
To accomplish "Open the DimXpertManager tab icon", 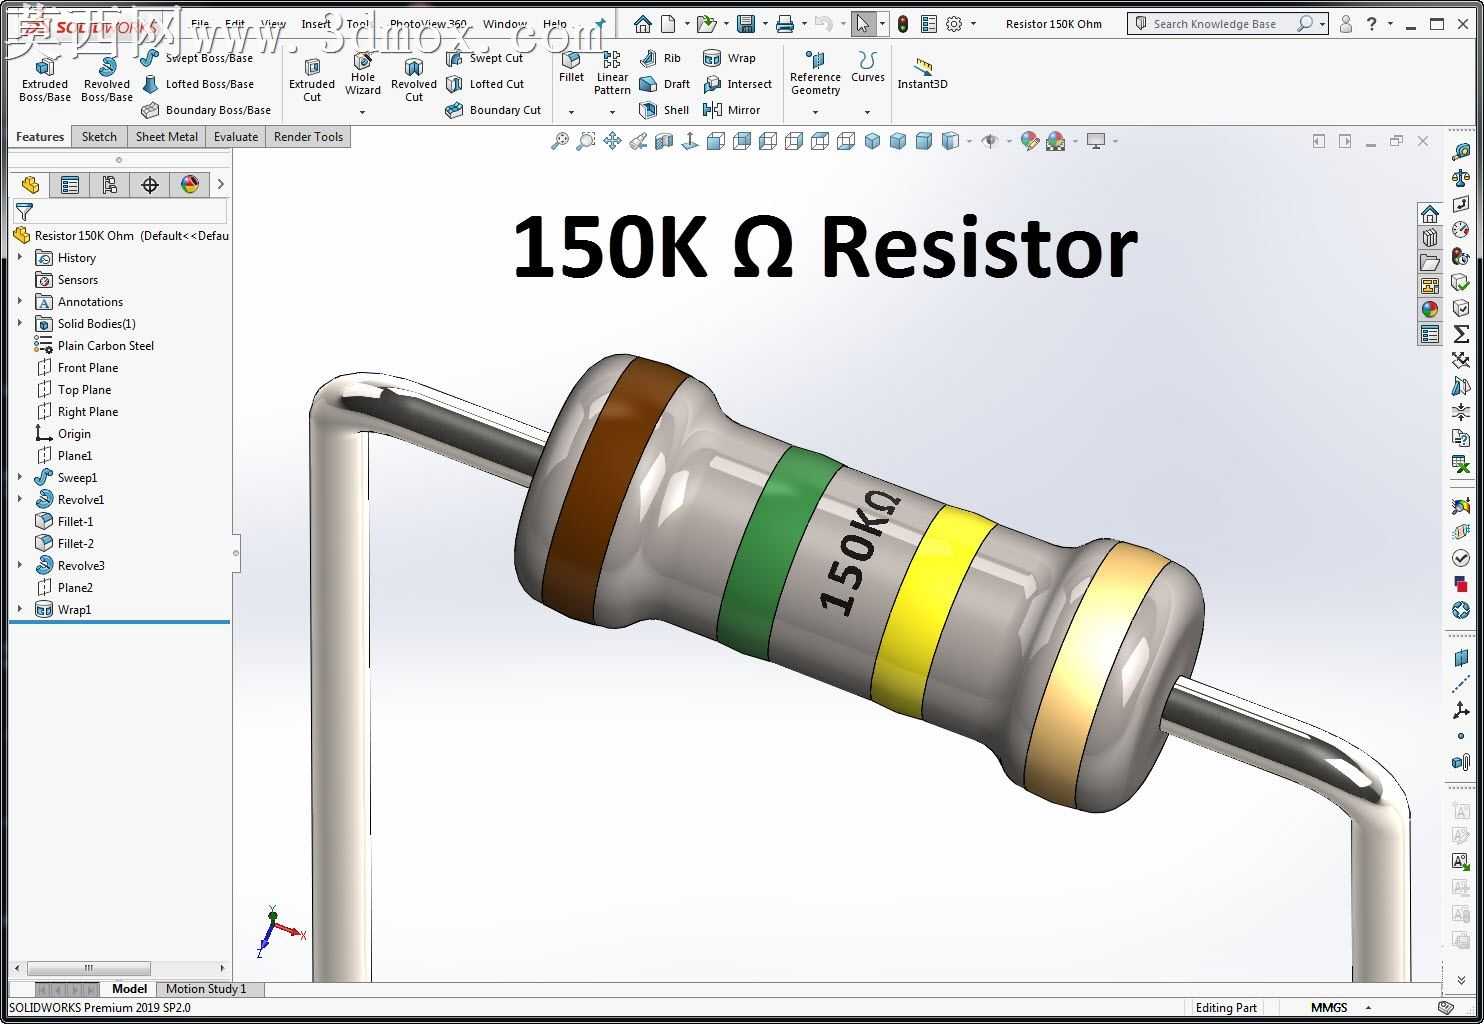I will point(150,184).
